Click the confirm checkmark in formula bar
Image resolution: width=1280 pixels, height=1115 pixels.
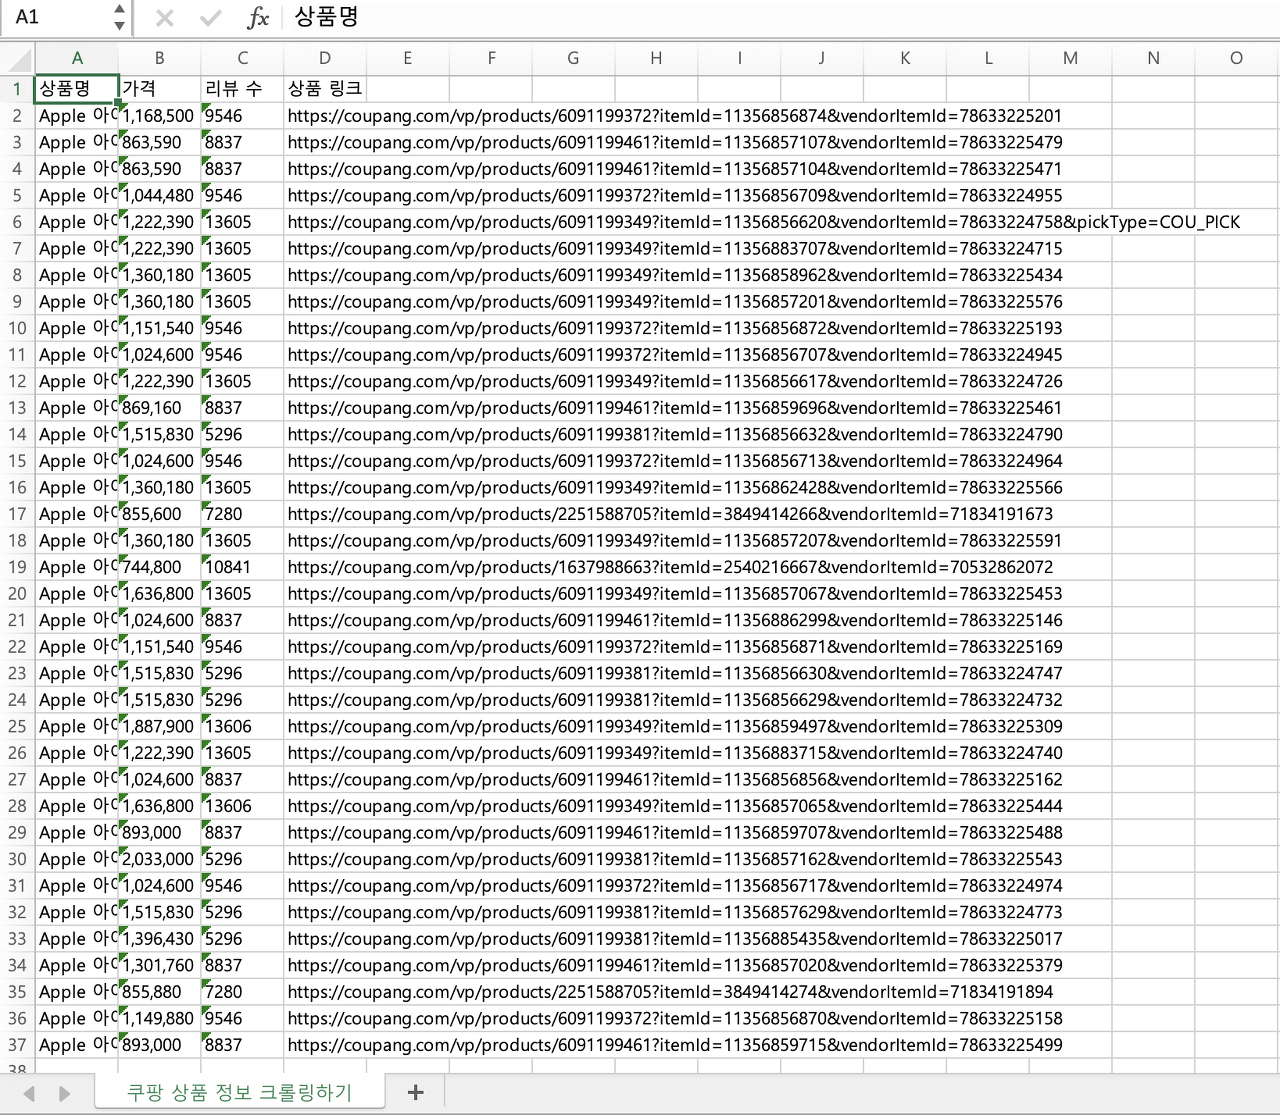(x=210, y=18)
